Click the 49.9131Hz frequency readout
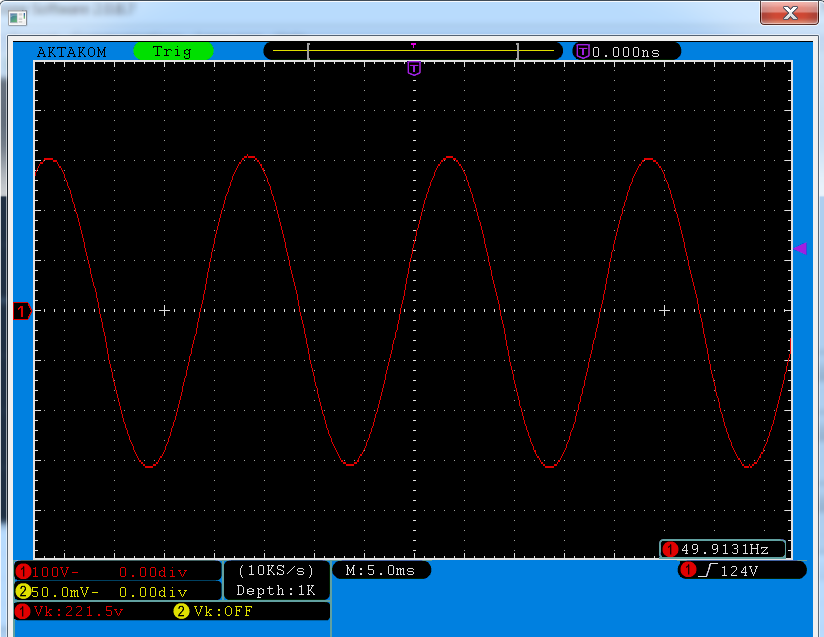Screen dimensions: 824x637 point(725,549)
